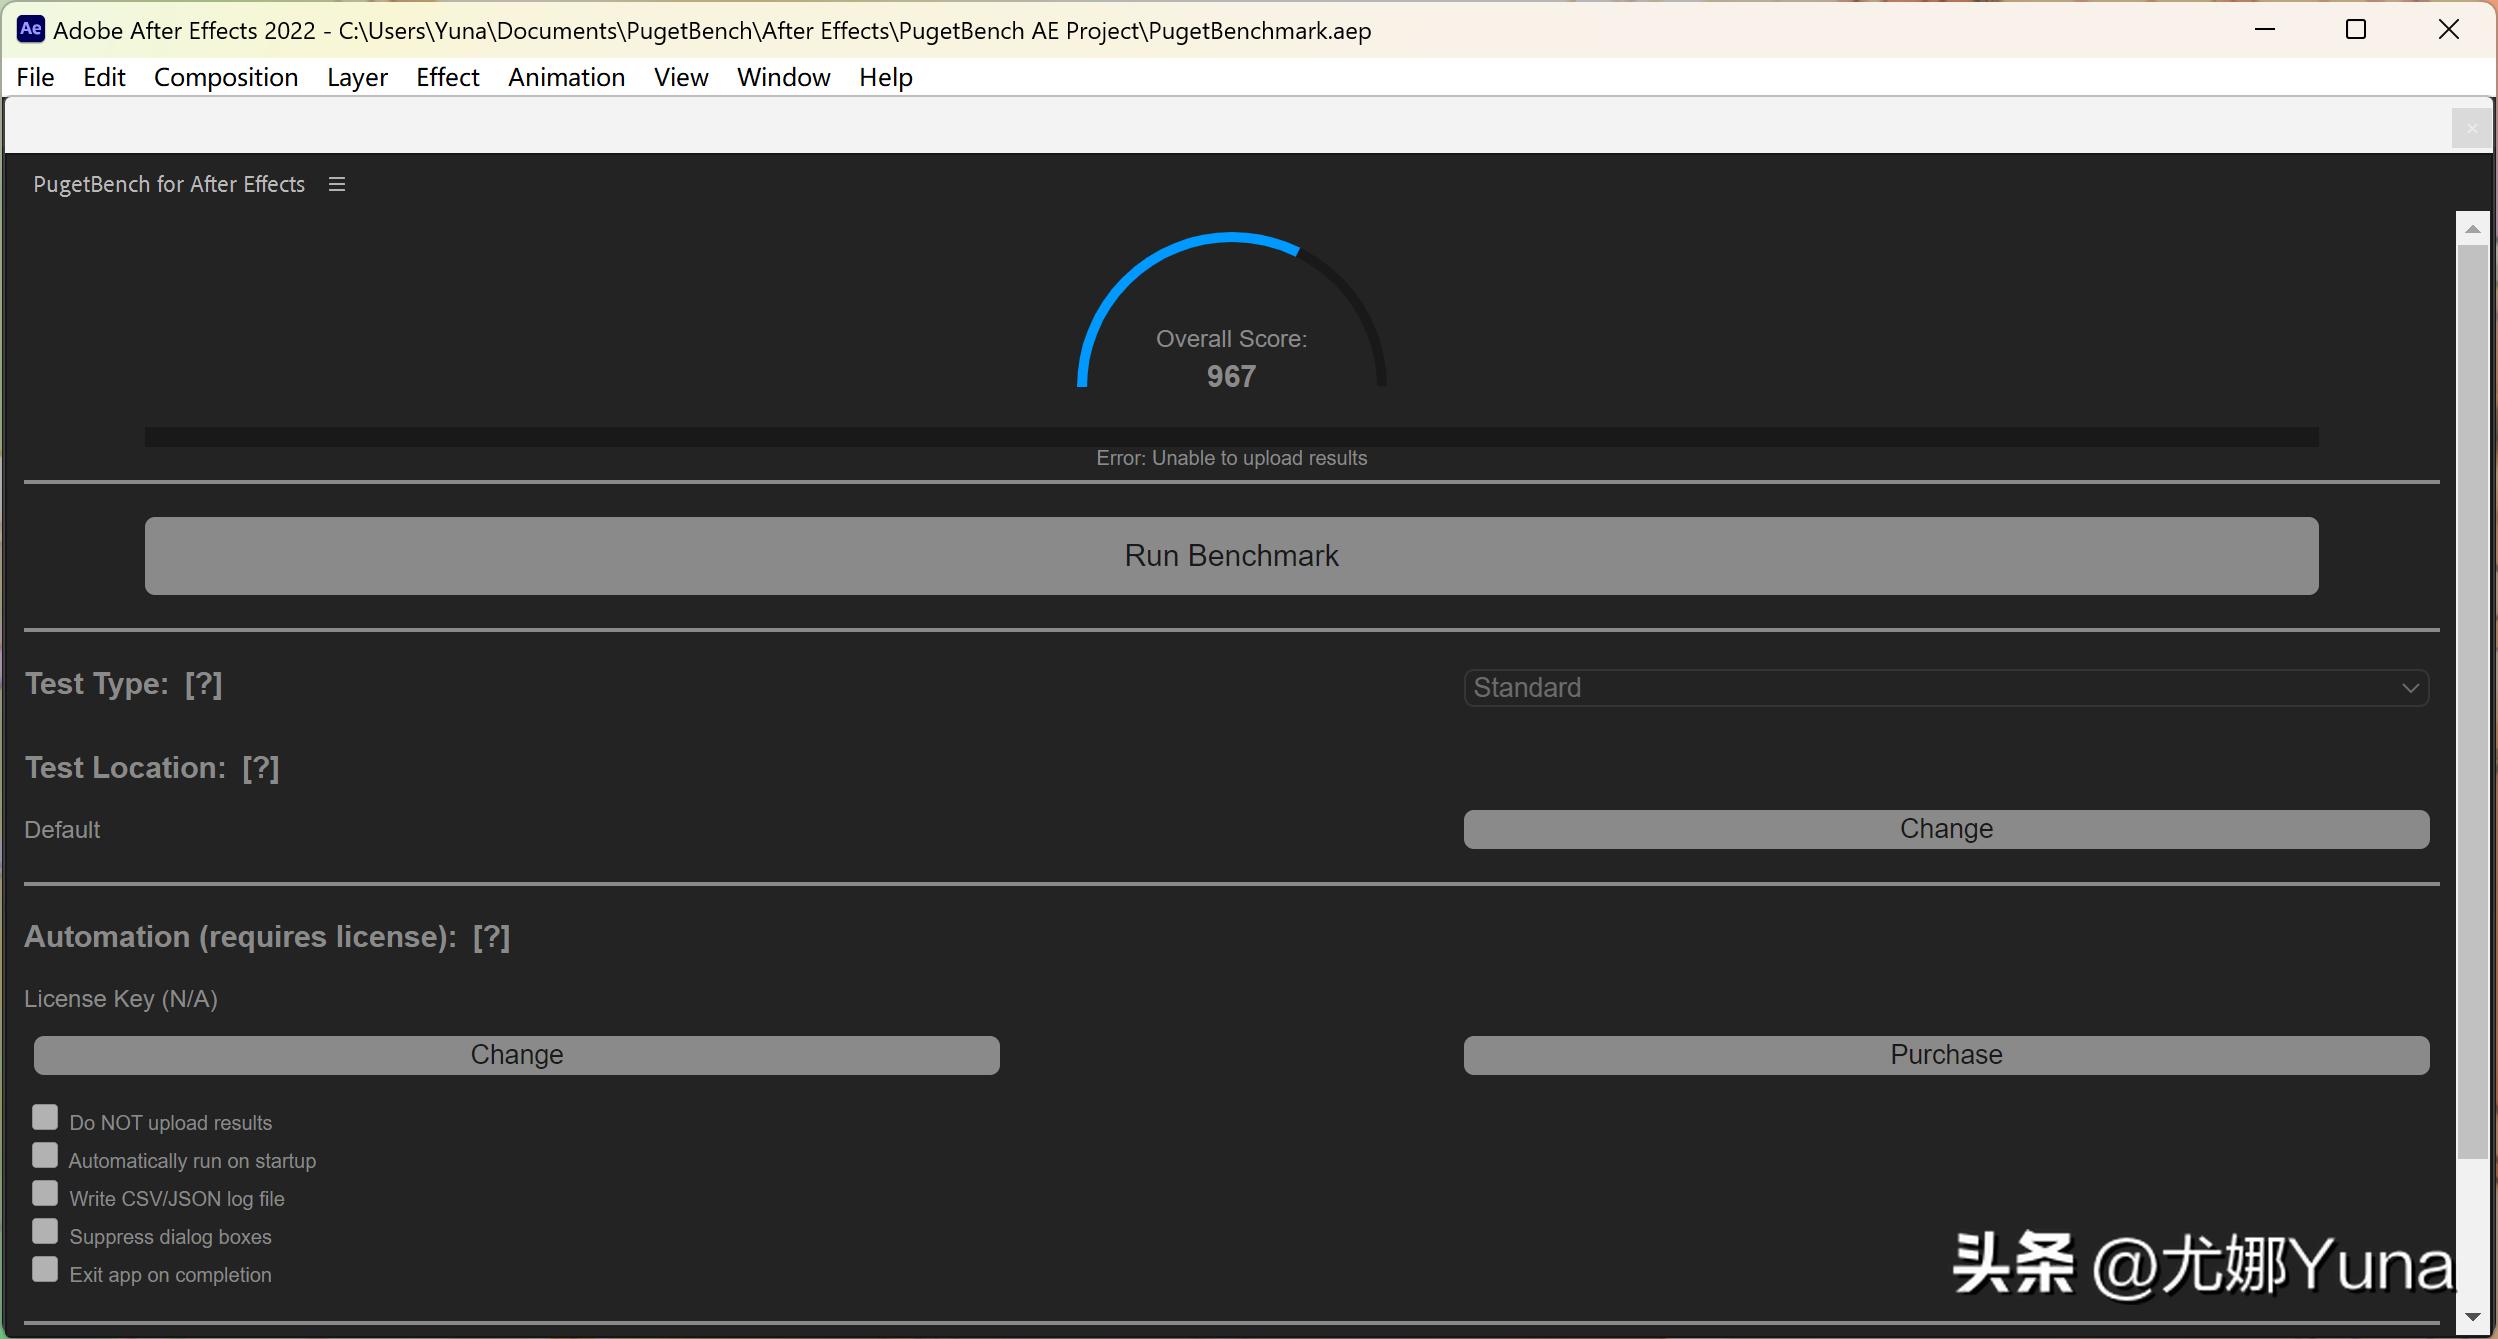Check Exit app on completion
2498x1339 pixels.
pos(45,1269)
